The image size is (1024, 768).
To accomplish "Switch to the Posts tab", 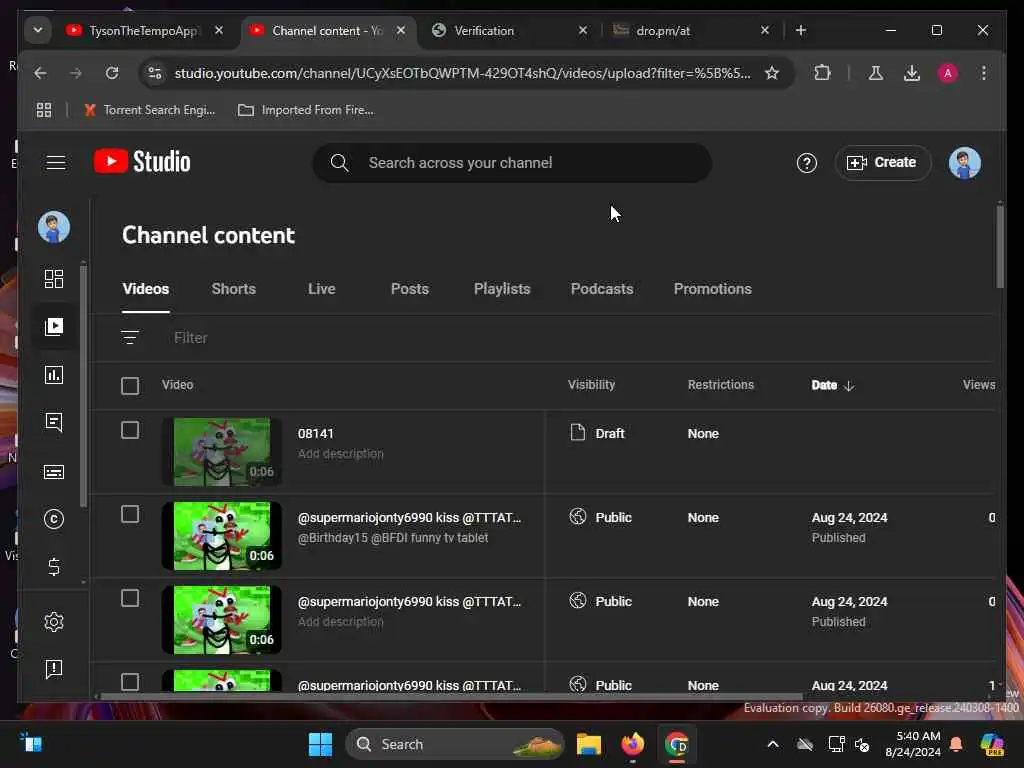I will pos(409,289).
